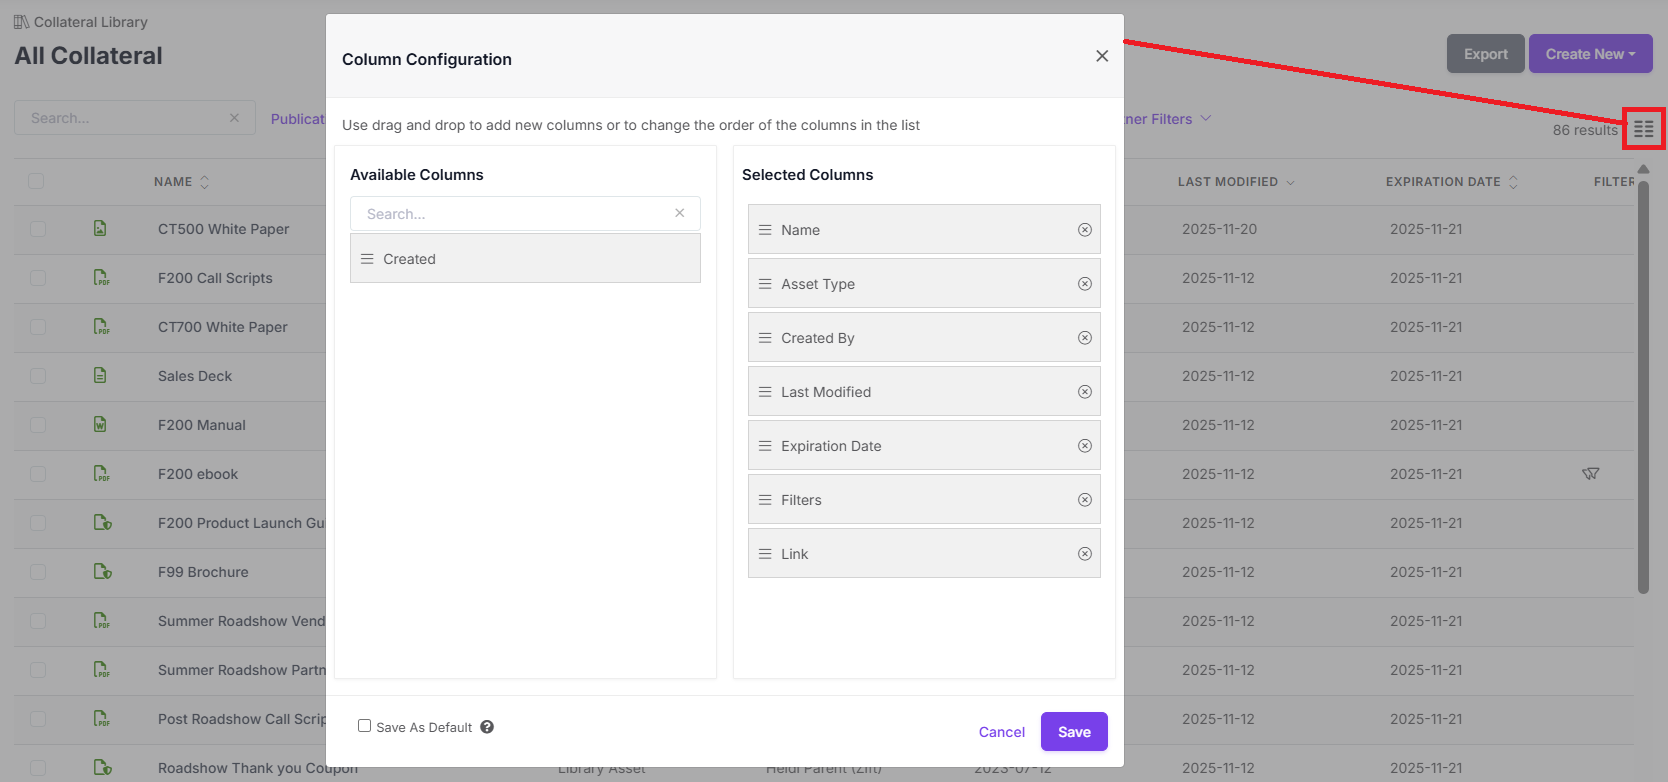Save the column configuration

pos(1074,731)
